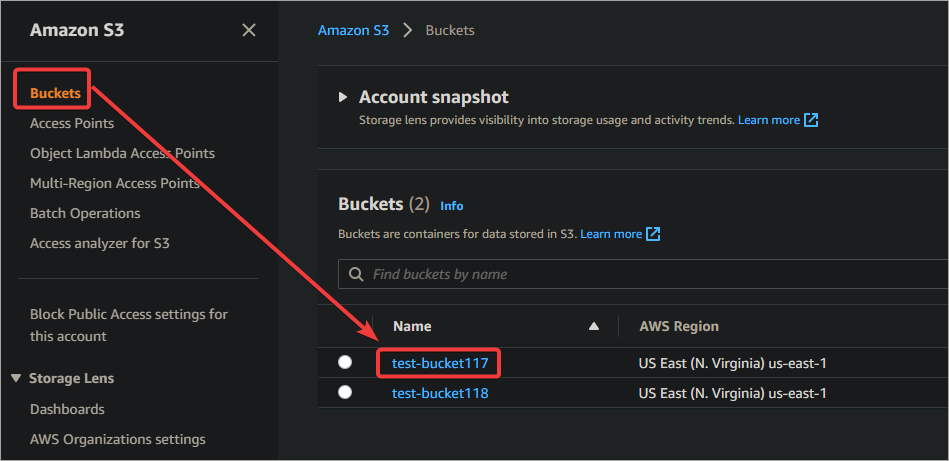The image size is (949, 461).
Task: Open the Buckets Info link
Action: pos(452,206)
